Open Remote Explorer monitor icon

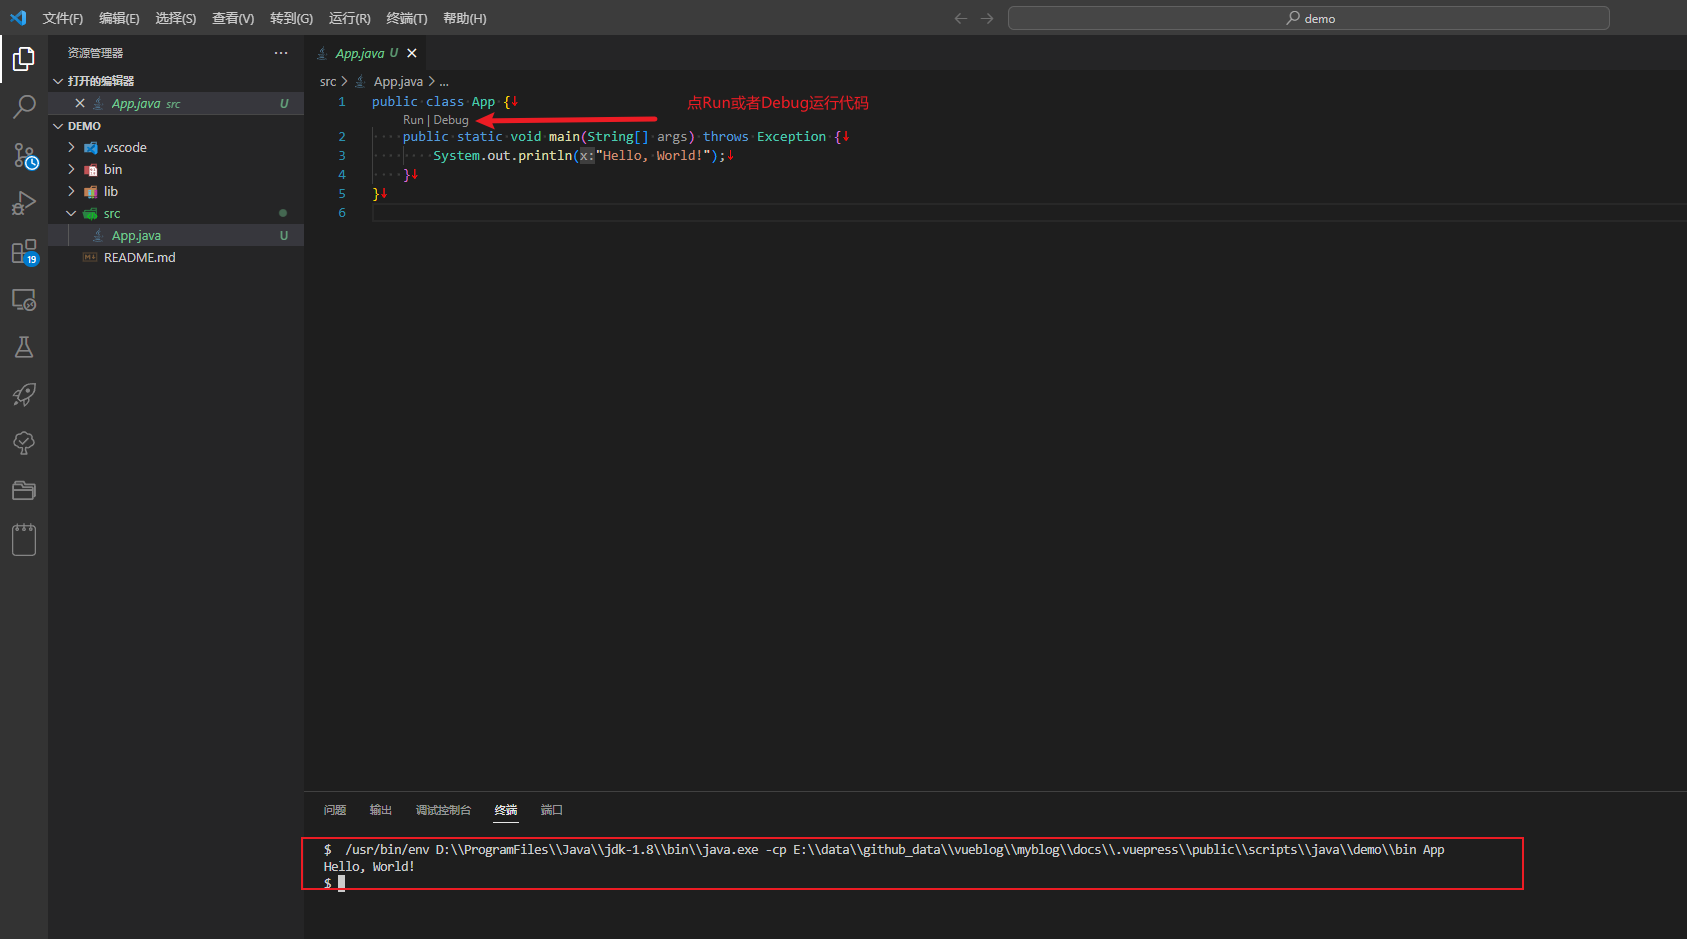(x=24, y=299)
